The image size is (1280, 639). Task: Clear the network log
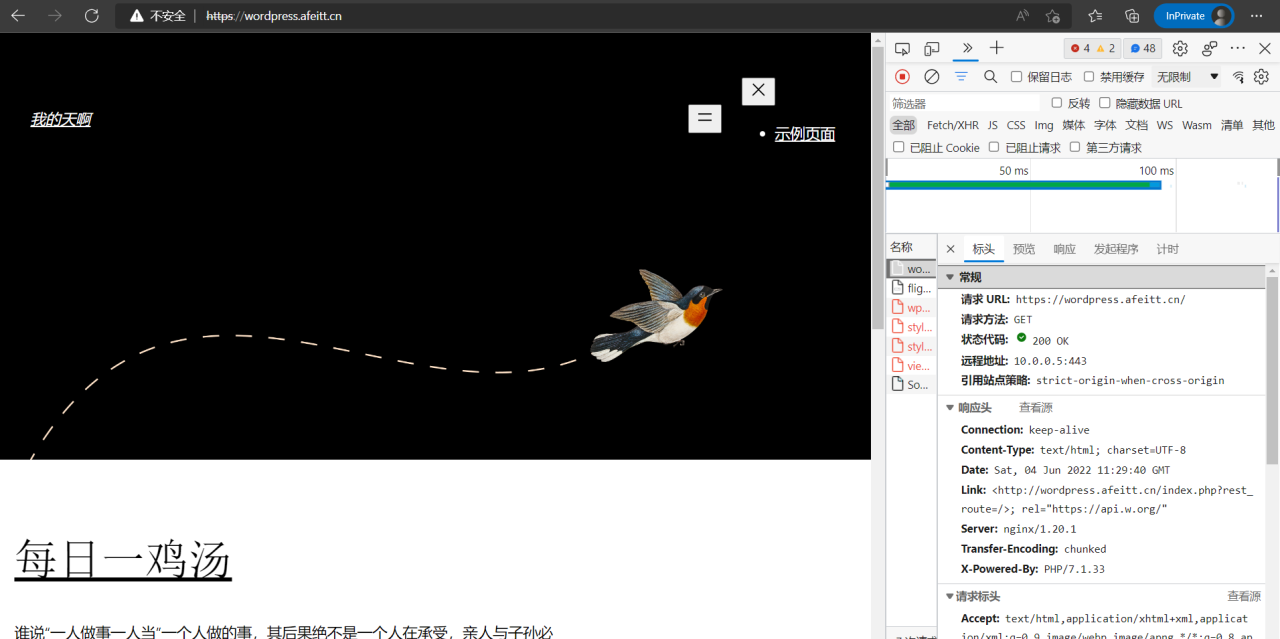pyautogui.click(x=931, y=77)
